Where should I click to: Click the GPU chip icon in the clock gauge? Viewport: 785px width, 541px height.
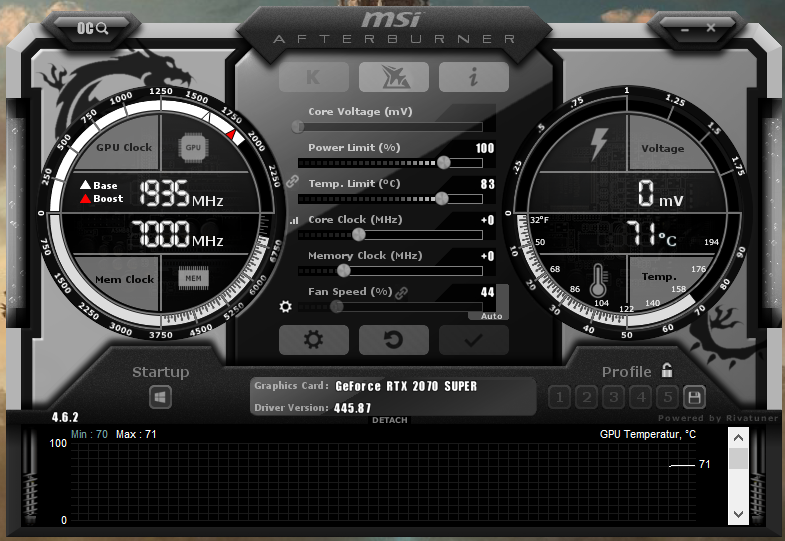click(193, 148)
